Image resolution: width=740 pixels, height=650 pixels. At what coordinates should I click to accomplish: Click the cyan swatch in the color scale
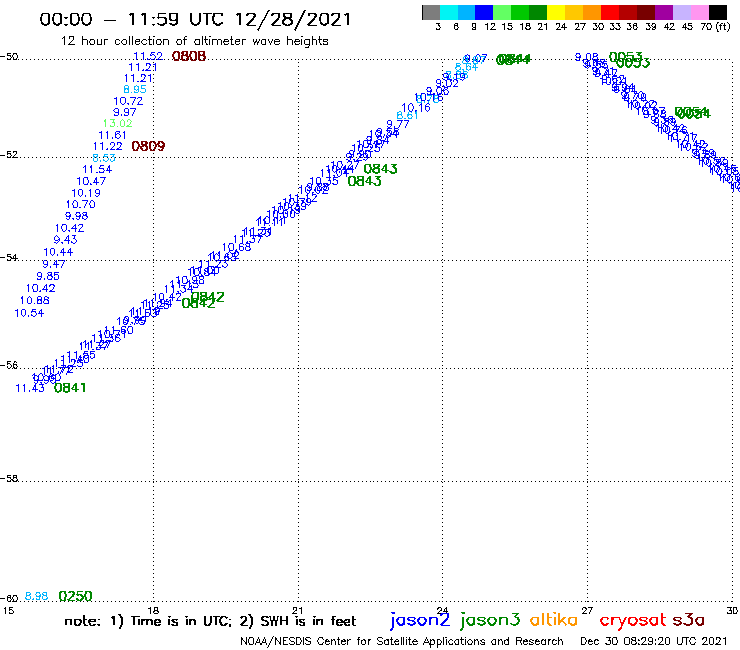tap(449, 12)
